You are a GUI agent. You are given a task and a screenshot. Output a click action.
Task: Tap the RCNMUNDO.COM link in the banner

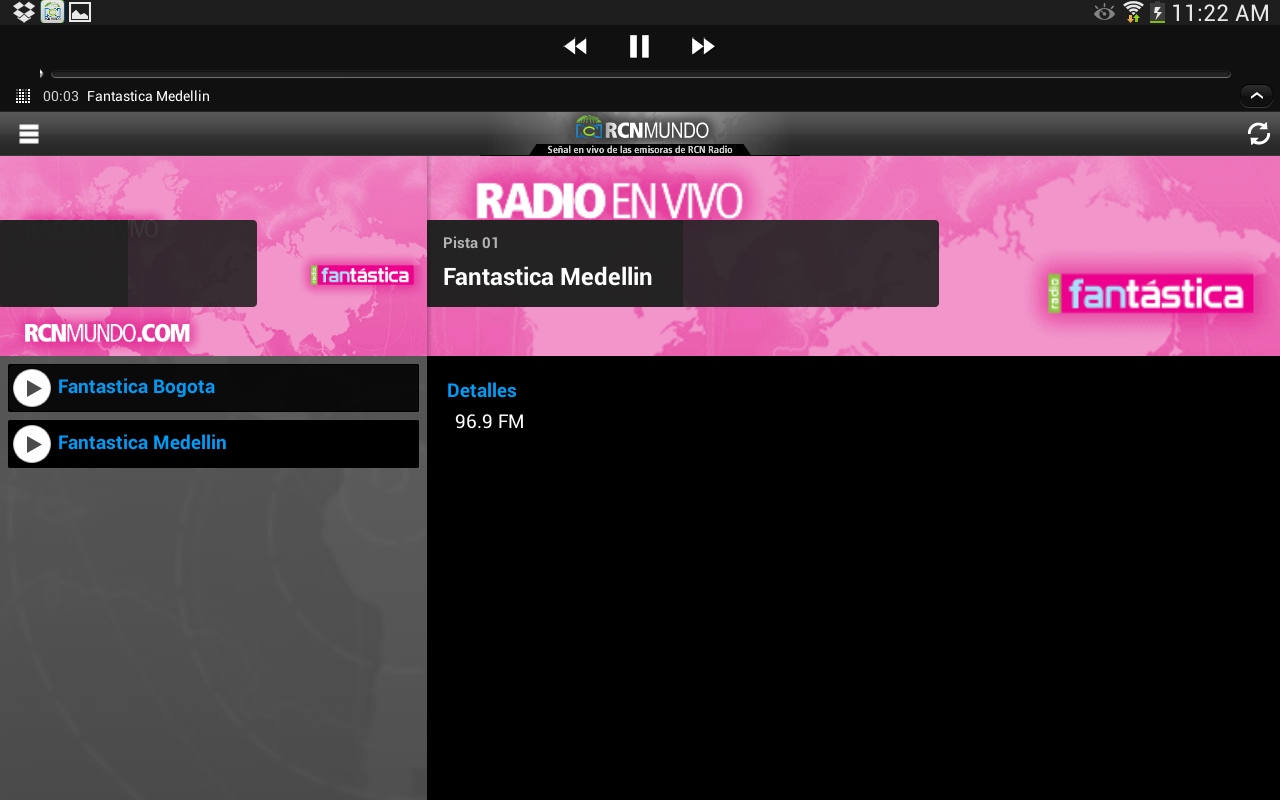(107, 333)
